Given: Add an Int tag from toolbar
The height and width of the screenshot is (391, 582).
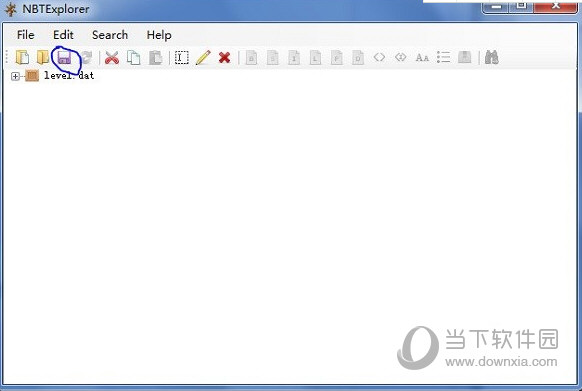Looking at the screenshot, I should pyautogui.click(x=294, y=58).
